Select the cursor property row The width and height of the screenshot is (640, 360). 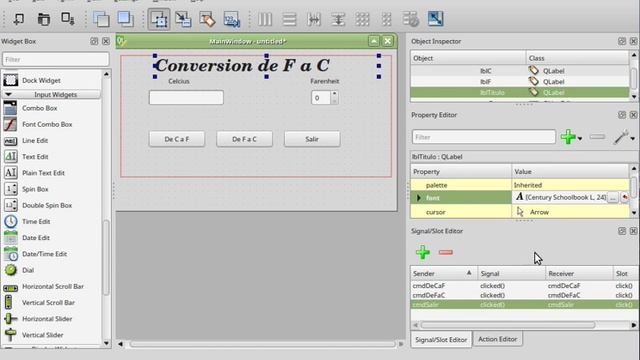(x=520, y=212)
